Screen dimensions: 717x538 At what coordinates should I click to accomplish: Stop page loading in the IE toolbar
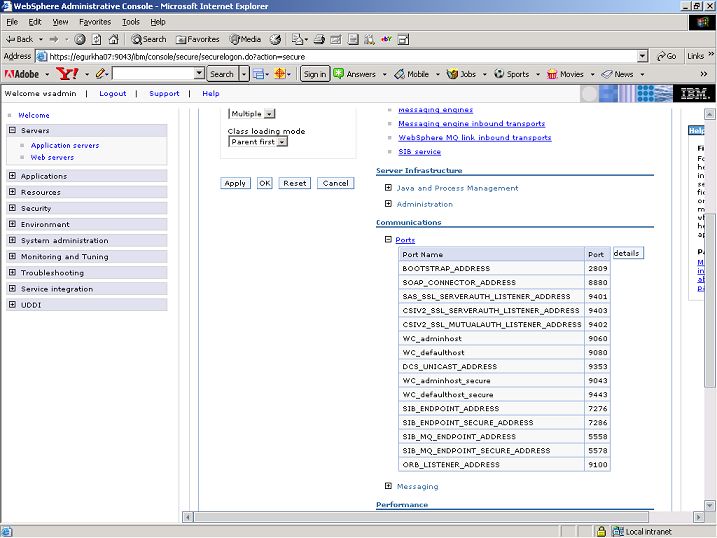80,39
